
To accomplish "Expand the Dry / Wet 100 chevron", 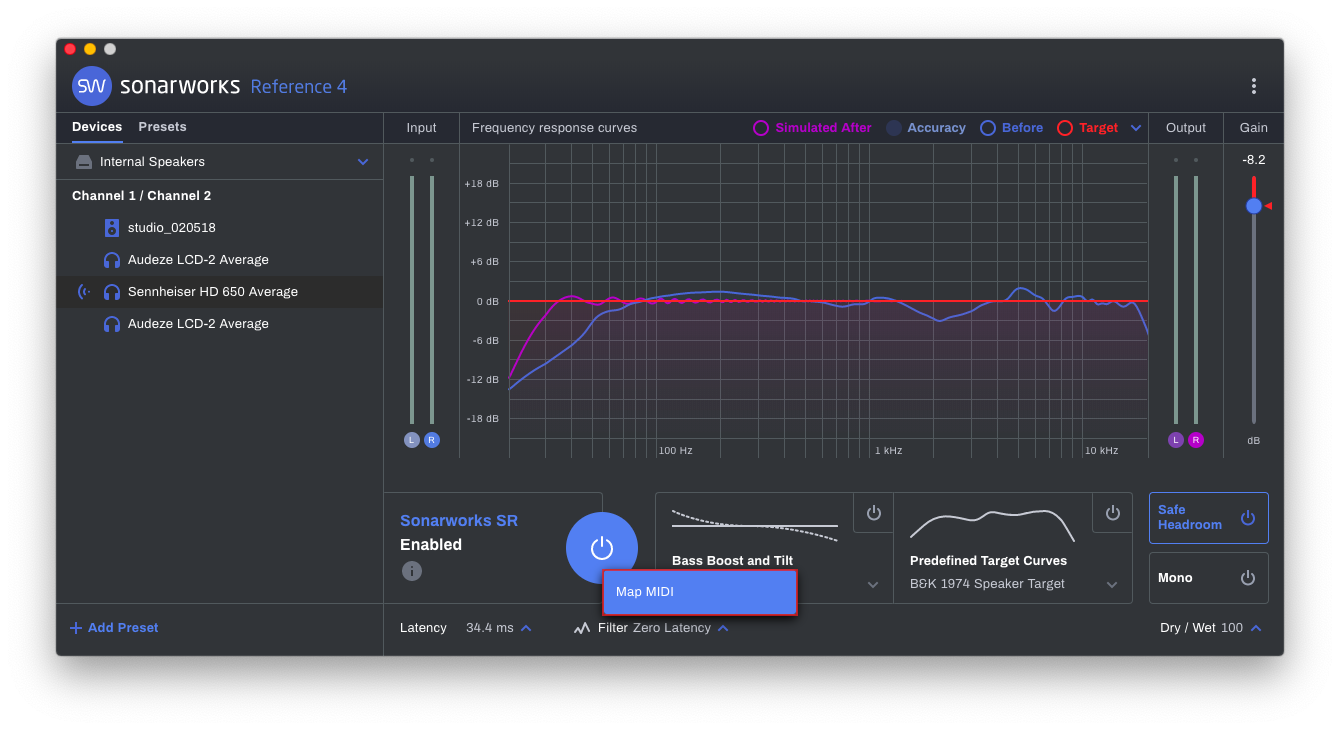I will 1256,628.
